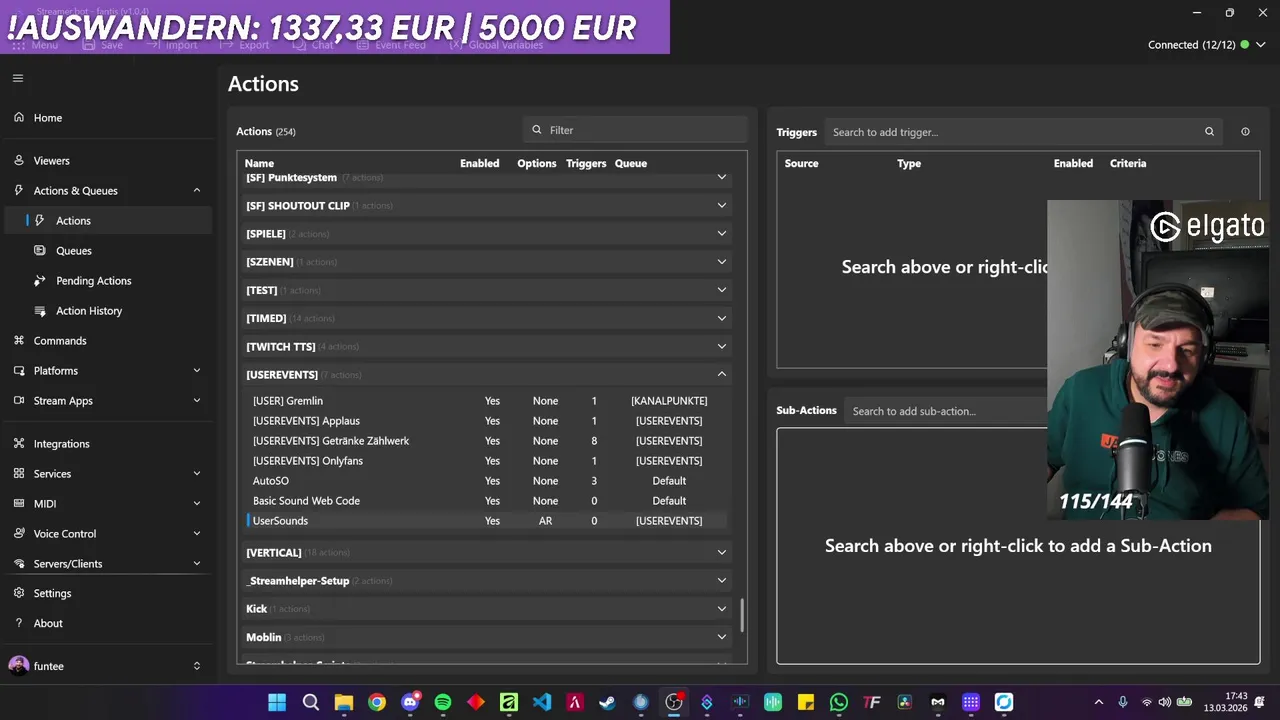This screenshot has width=1280, height=720.
Task: Expand the Voice Control sidebar section
Action: tap(196, 533)
